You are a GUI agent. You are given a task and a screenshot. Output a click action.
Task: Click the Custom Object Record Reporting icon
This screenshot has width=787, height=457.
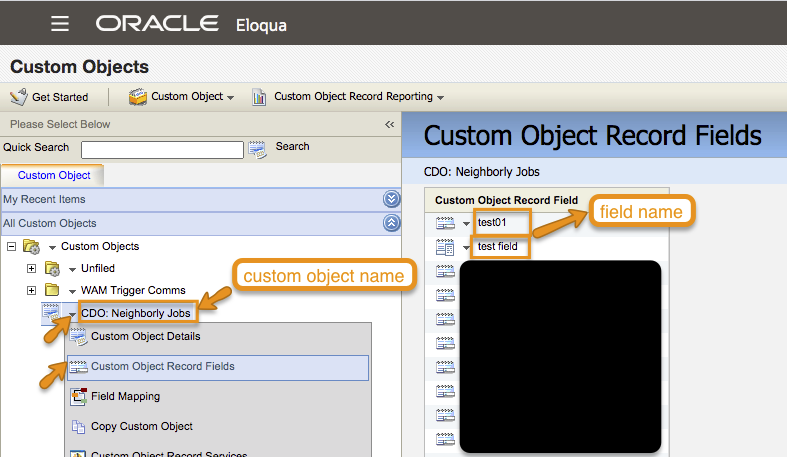coord(260,97)
